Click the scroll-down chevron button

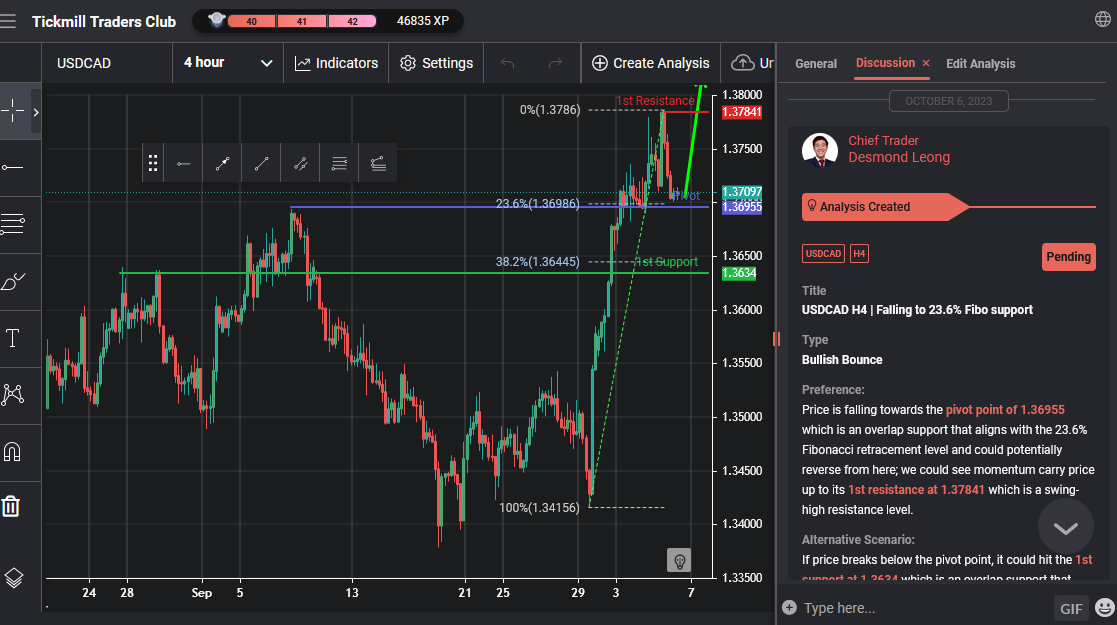tap(1066, 527)
